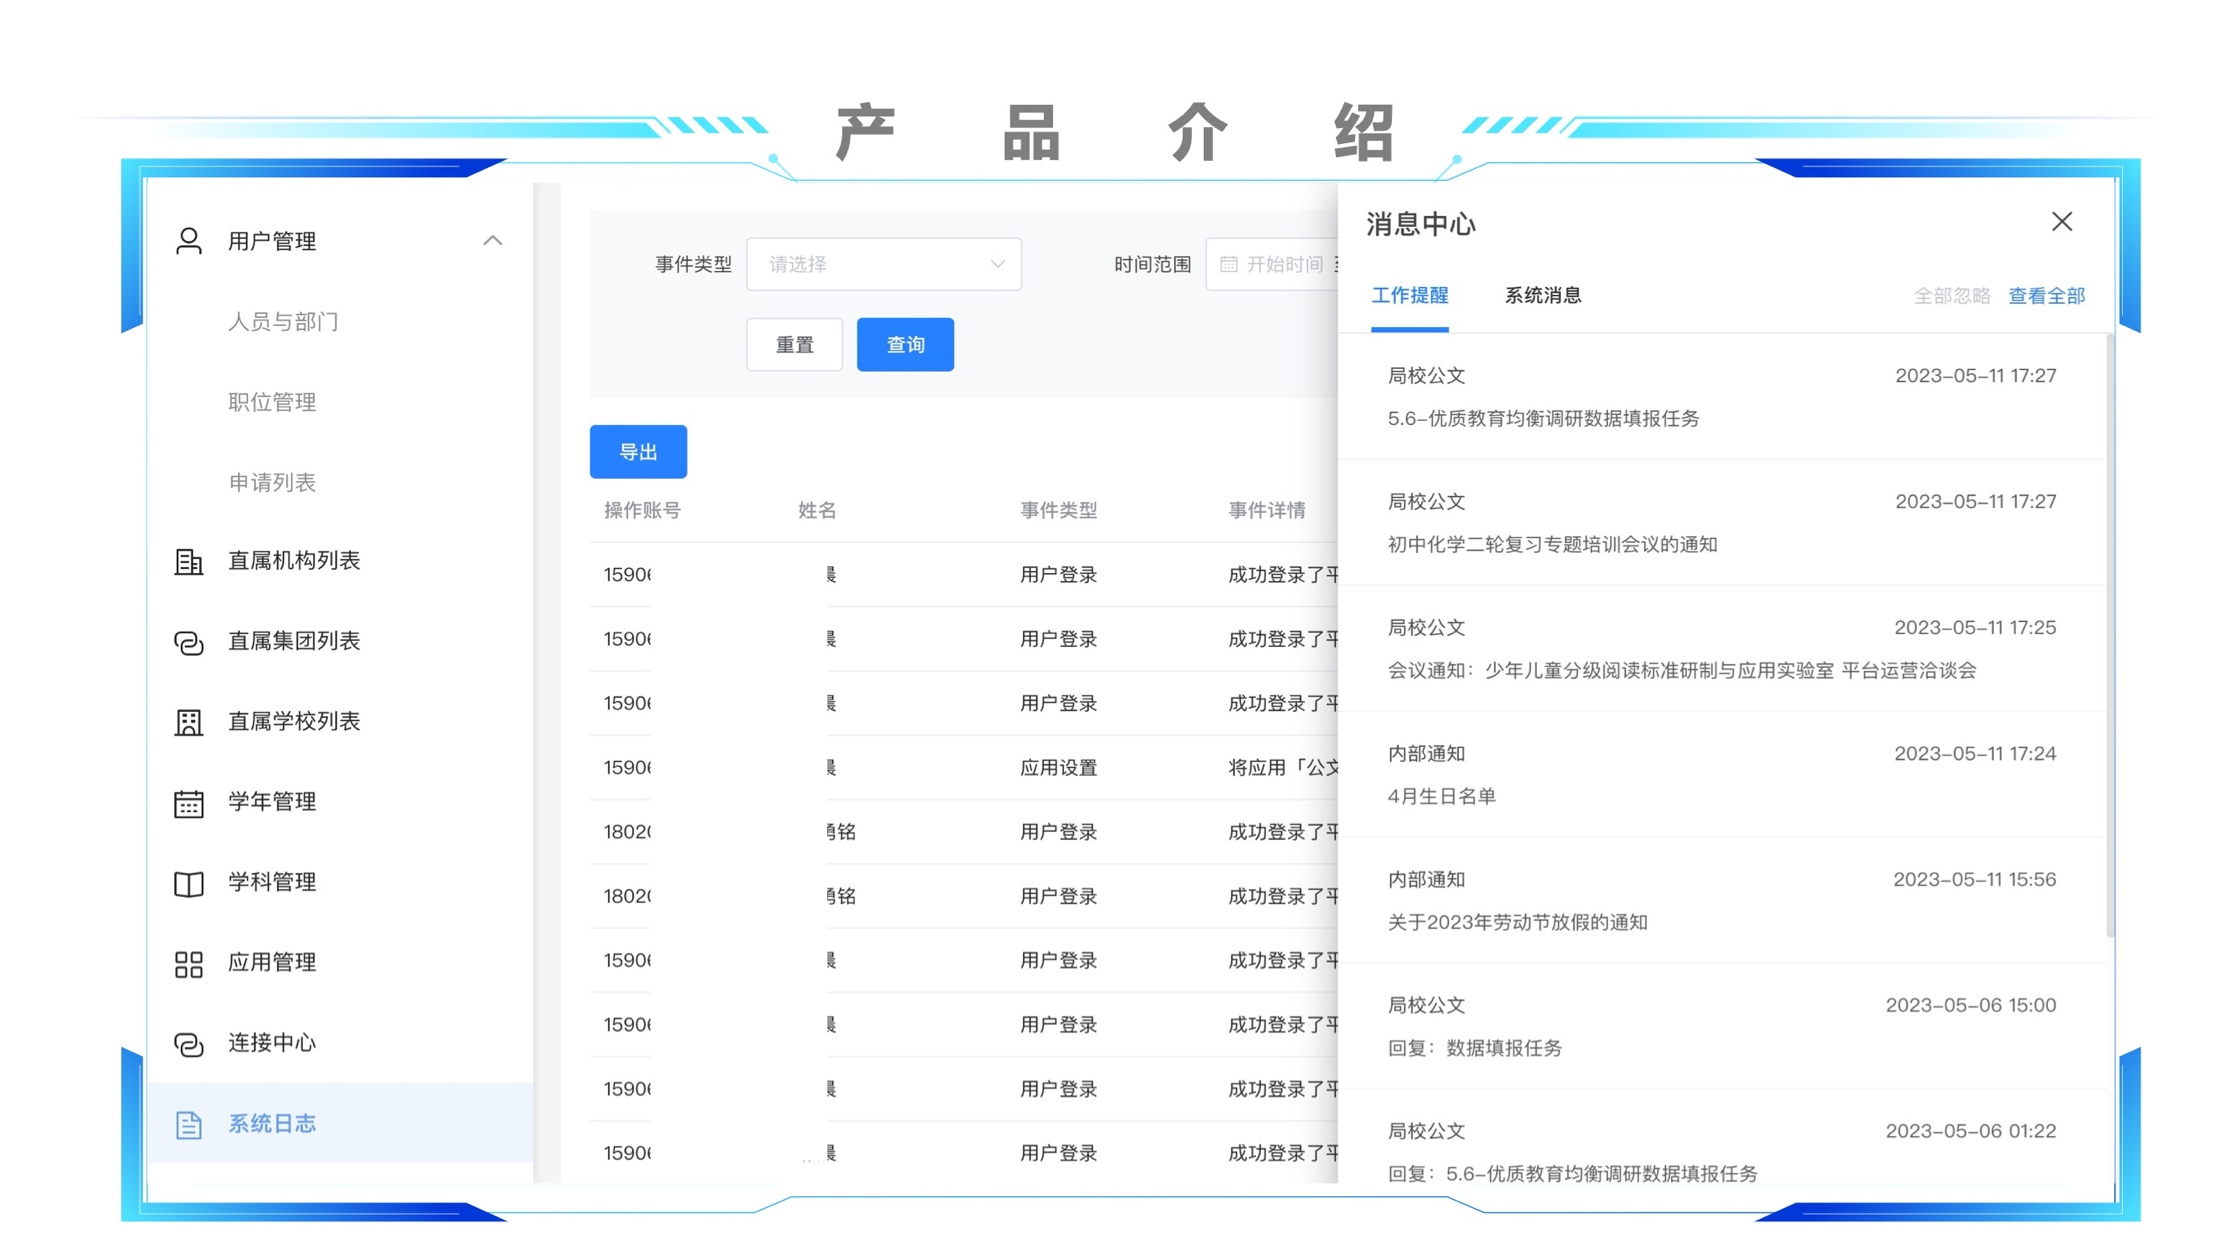Click the 直属集团列表 link icon

pyautogui.click(x=188, y=642)
